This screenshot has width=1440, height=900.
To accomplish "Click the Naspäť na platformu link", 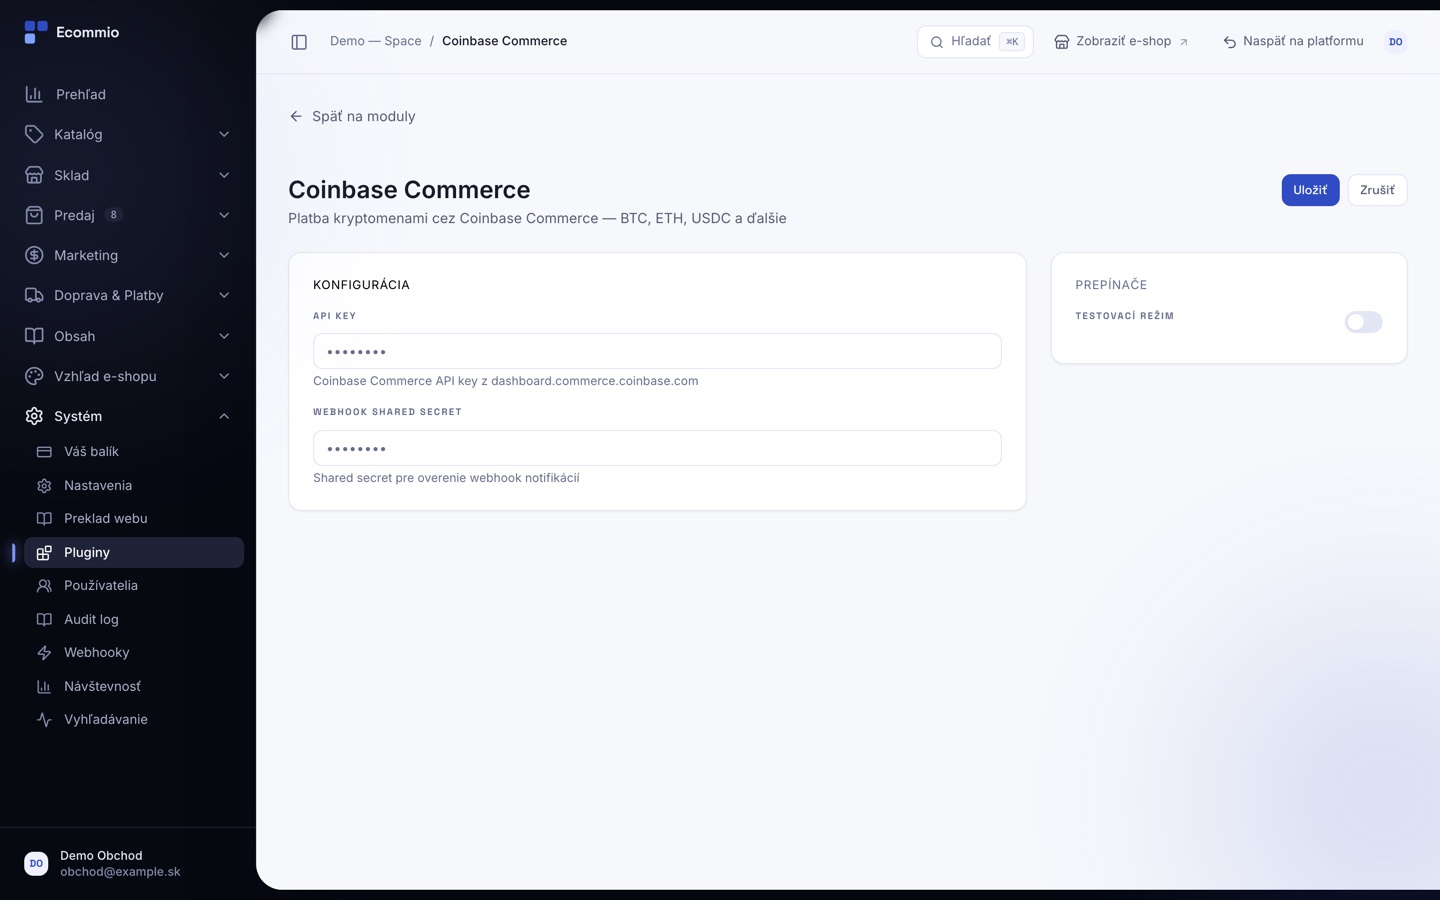I will click(x=1293, y=42).
